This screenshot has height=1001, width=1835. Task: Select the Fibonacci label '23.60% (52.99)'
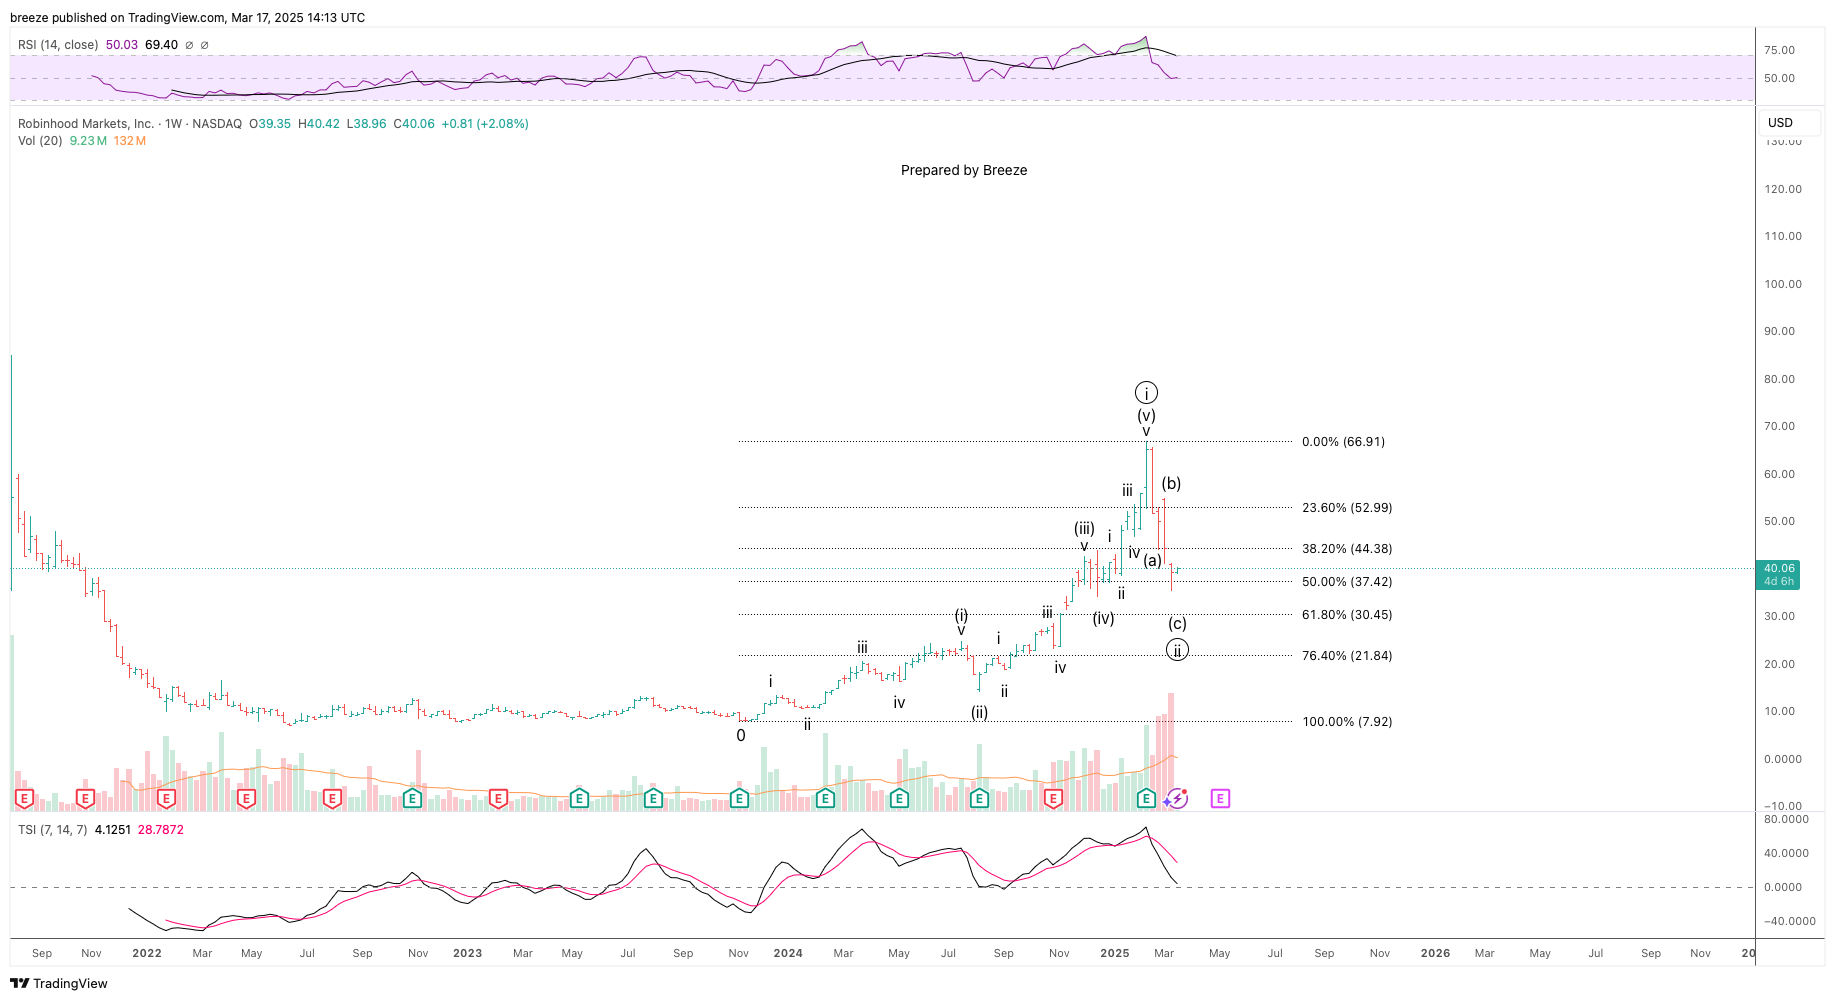pyautogui.click(x=1347, y=508)
